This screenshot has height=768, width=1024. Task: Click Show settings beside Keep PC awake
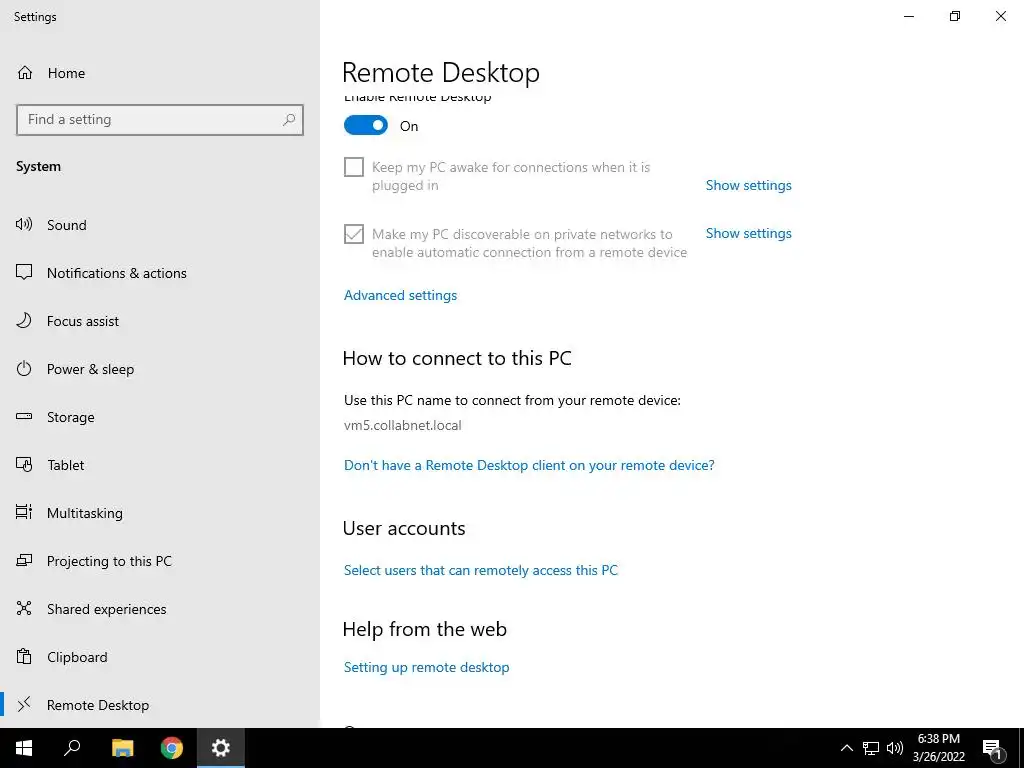tap(748, 185)
